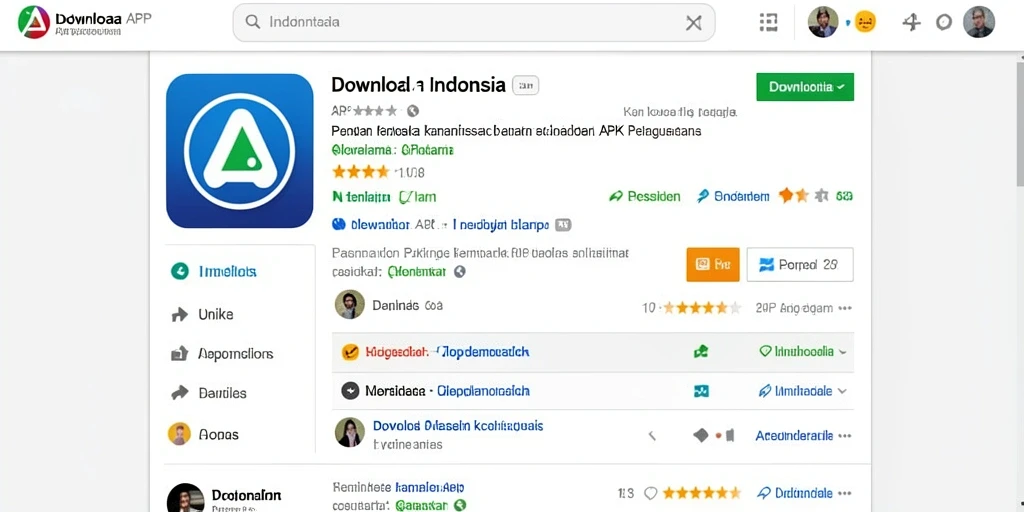
Task: Select Tmelfots in the sidebar
Action: click(227, 272)
